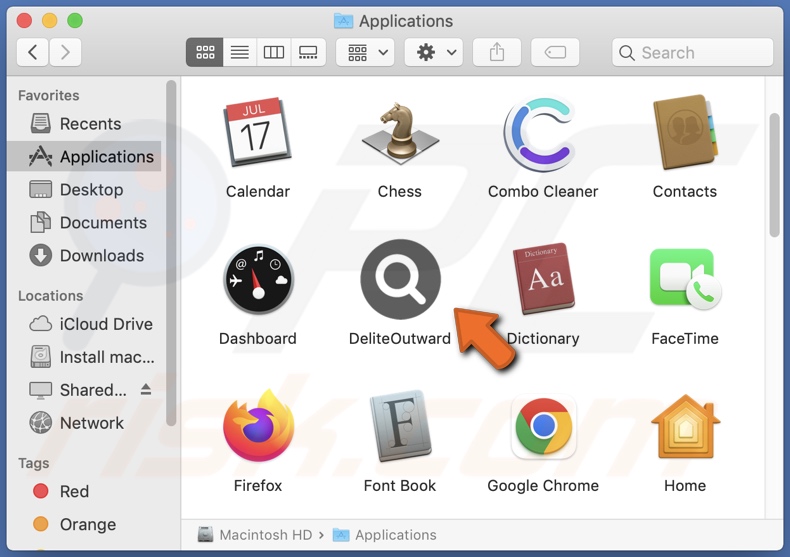Select the Combo Cleaner app icon

(542, 133)
